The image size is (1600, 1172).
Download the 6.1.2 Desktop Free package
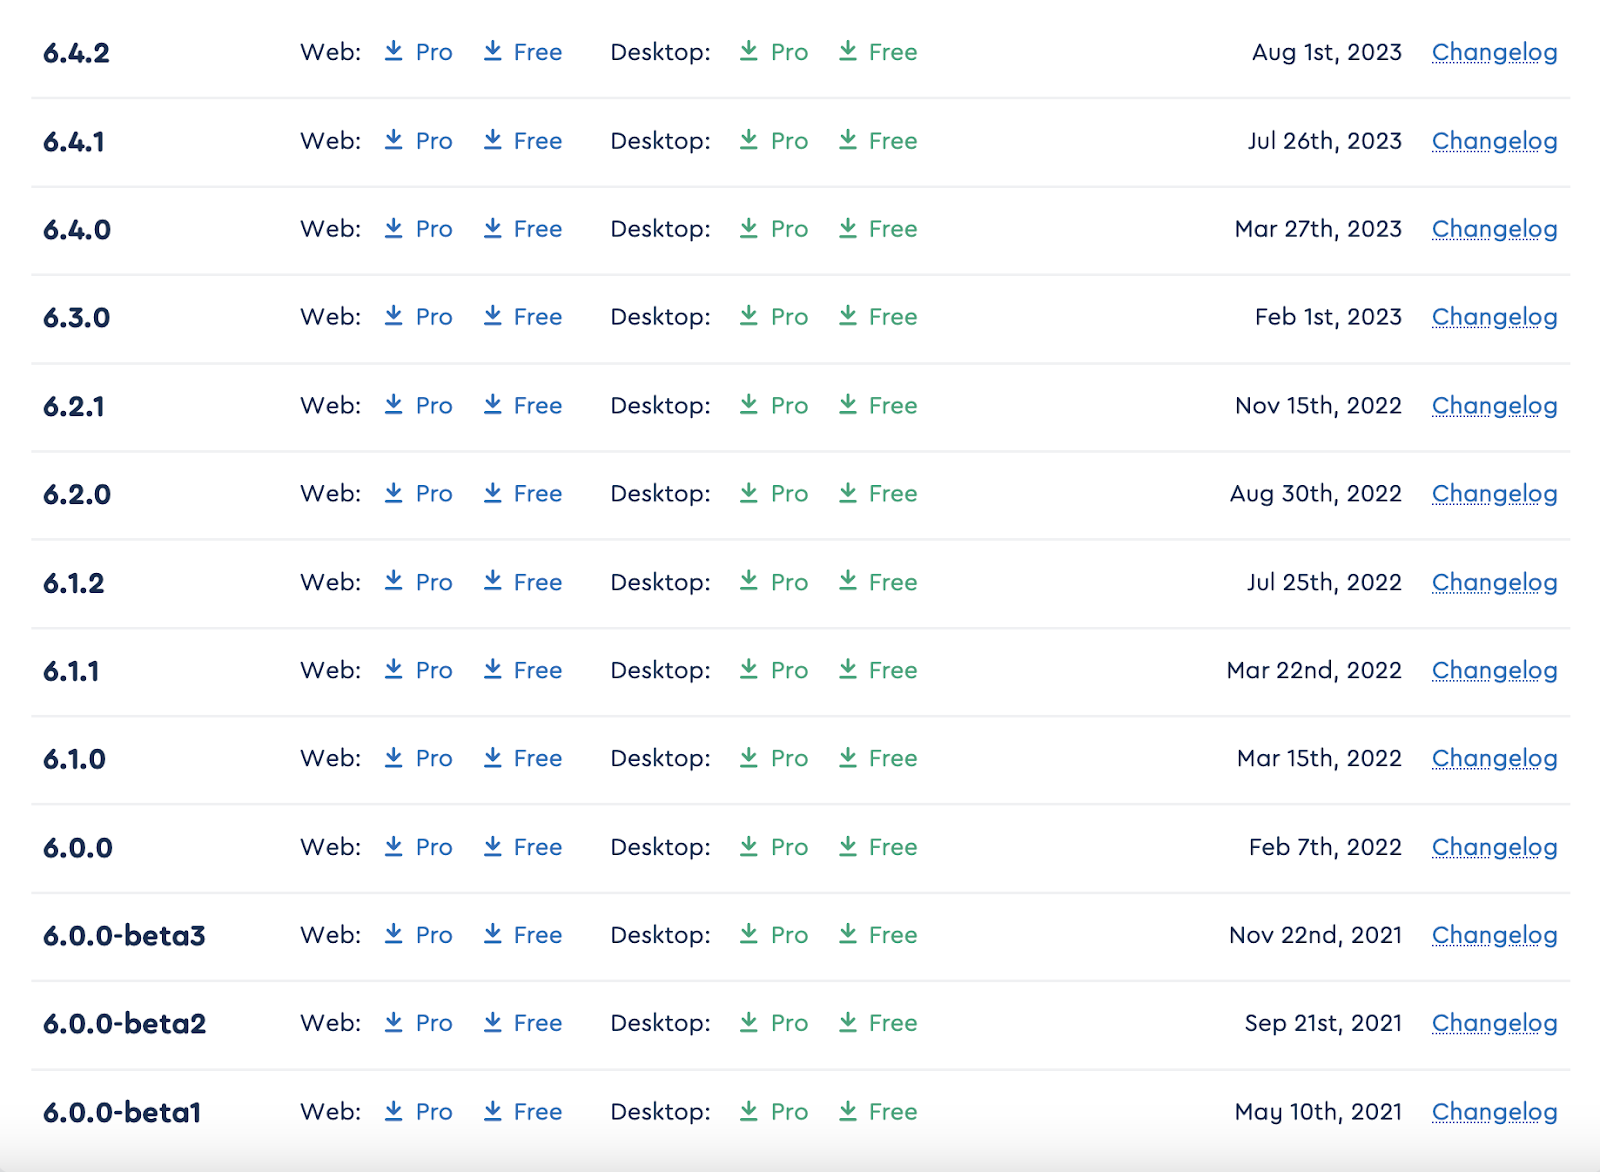(x=877, y=582)
